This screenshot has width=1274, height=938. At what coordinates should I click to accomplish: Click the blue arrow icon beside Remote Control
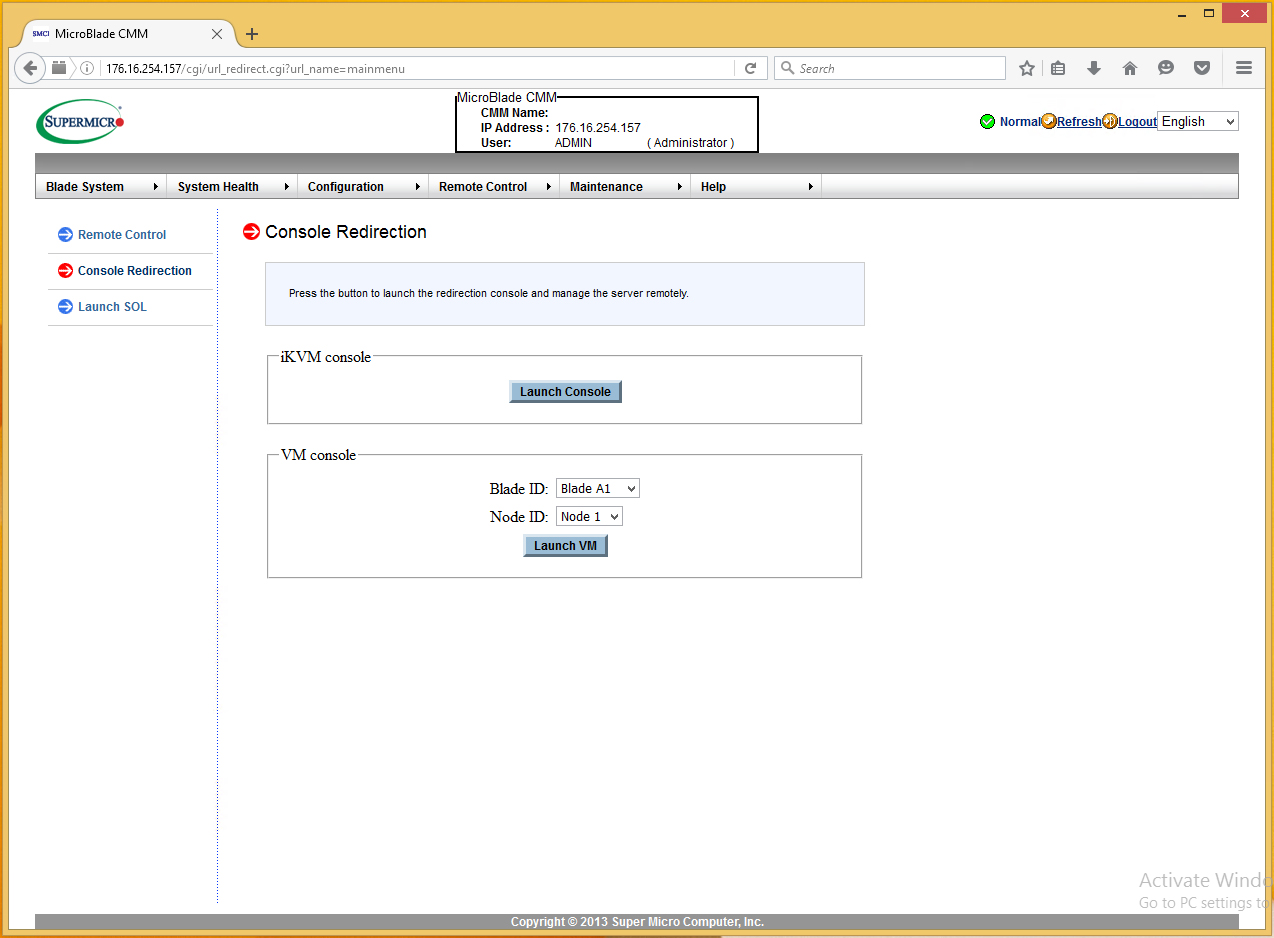pyautogui.click(x=65, y=235)
